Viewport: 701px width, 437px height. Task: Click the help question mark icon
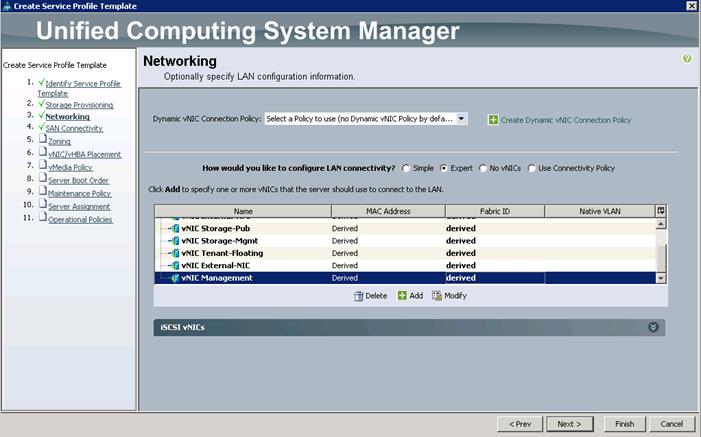pos(687,59)
